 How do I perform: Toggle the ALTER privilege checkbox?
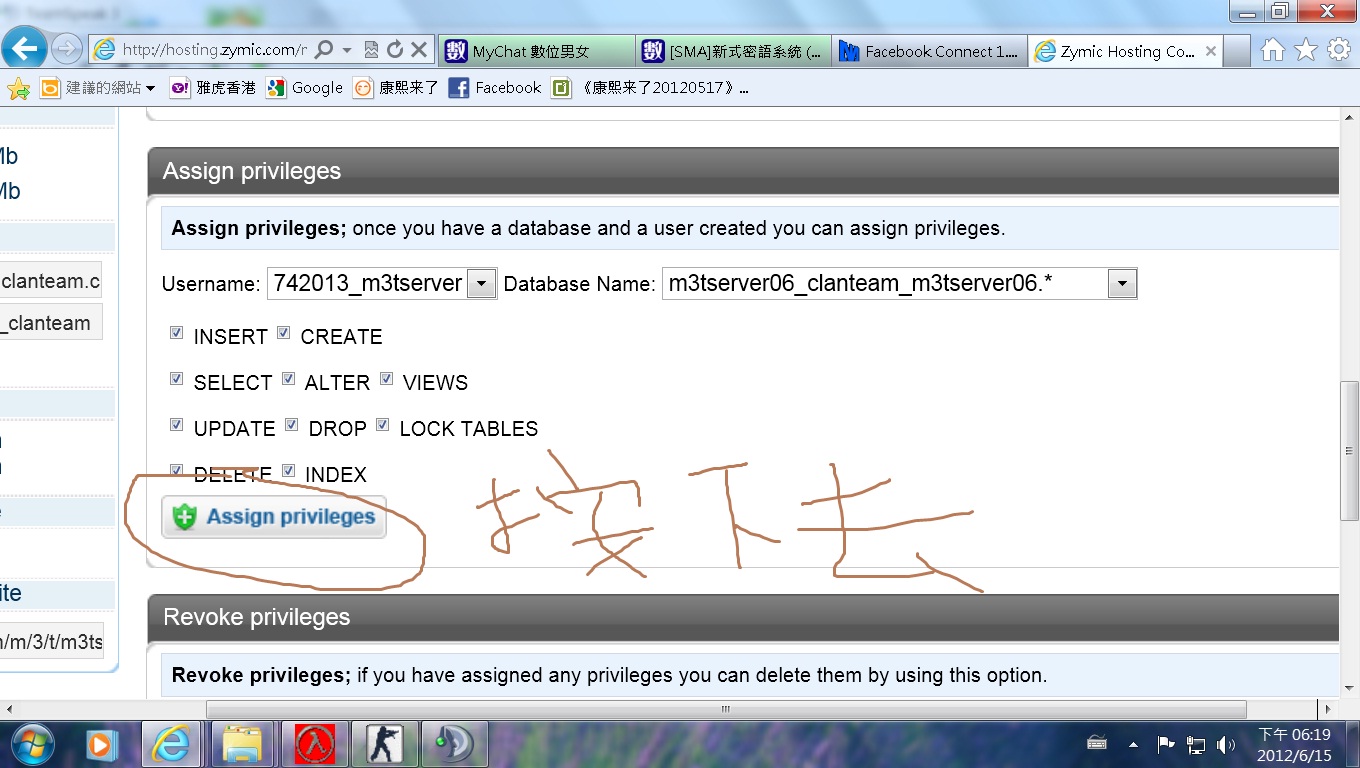click(x=289, y=379)
